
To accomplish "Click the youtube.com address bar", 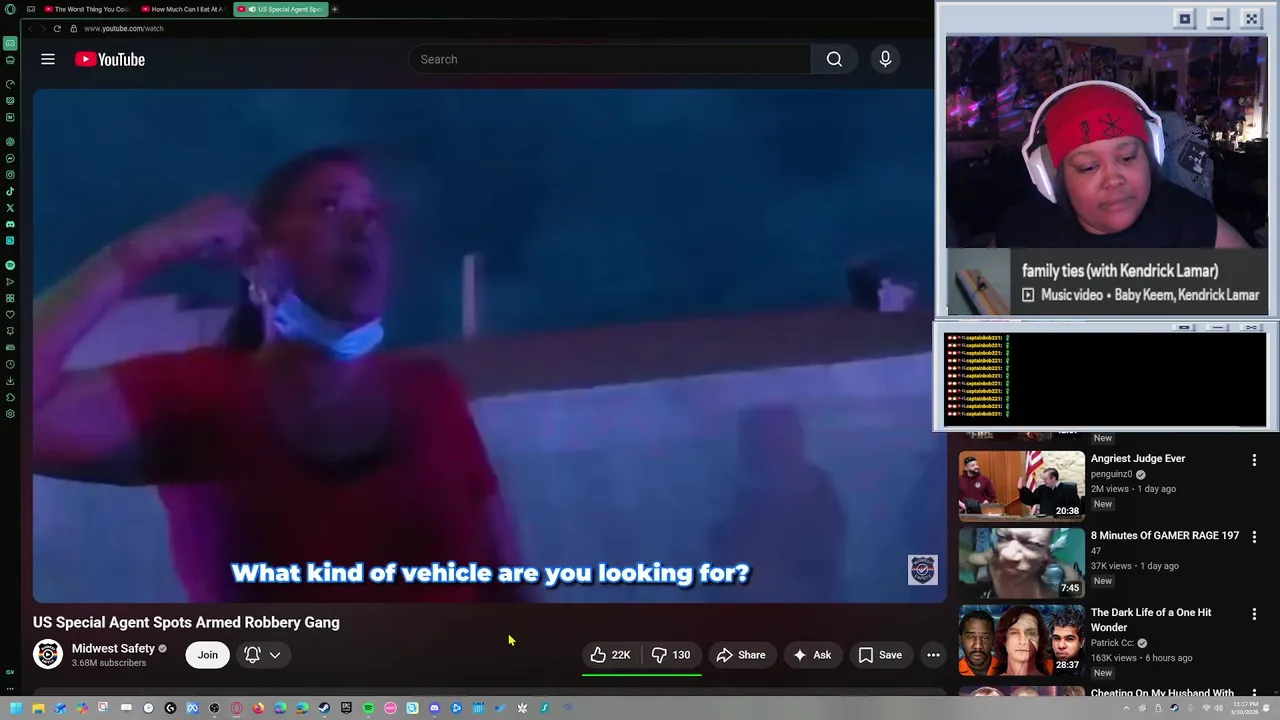I will 124,28.
